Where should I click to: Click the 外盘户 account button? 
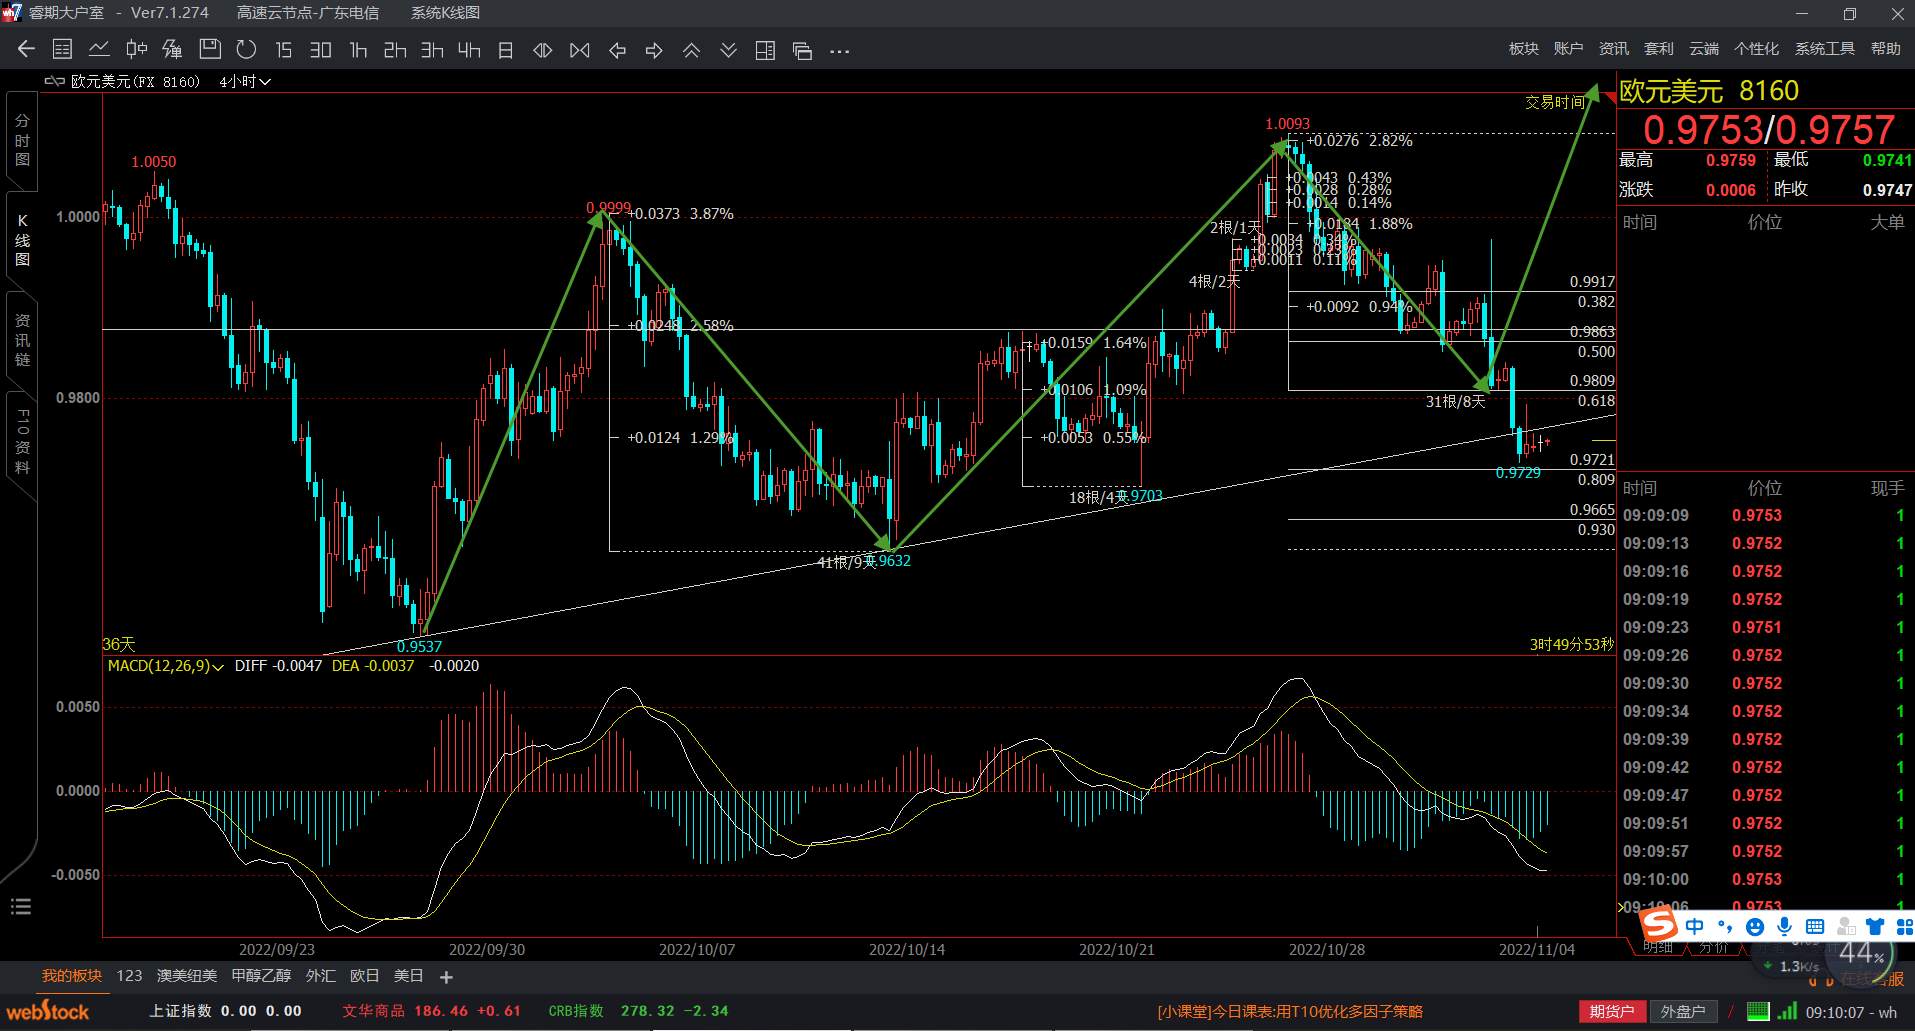(1683, 1011)
